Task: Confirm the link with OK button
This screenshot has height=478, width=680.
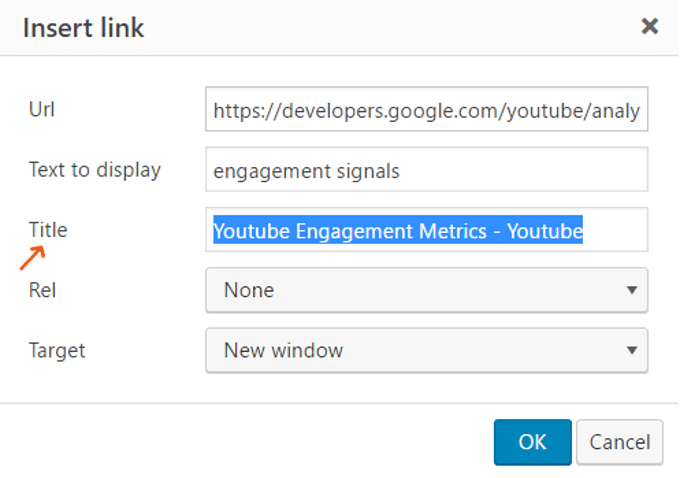Action: pos(533,442)
